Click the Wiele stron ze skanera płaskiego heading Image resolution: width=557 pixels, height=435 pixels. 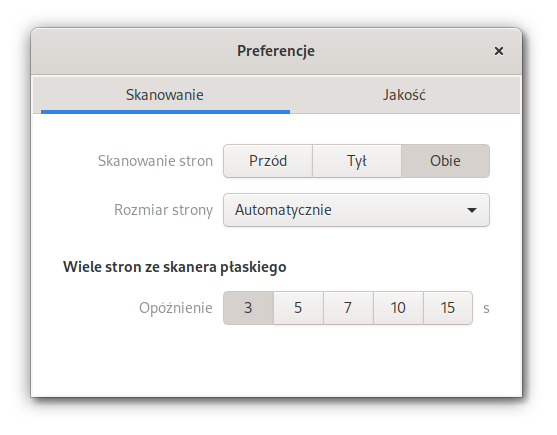click(175, 267)
